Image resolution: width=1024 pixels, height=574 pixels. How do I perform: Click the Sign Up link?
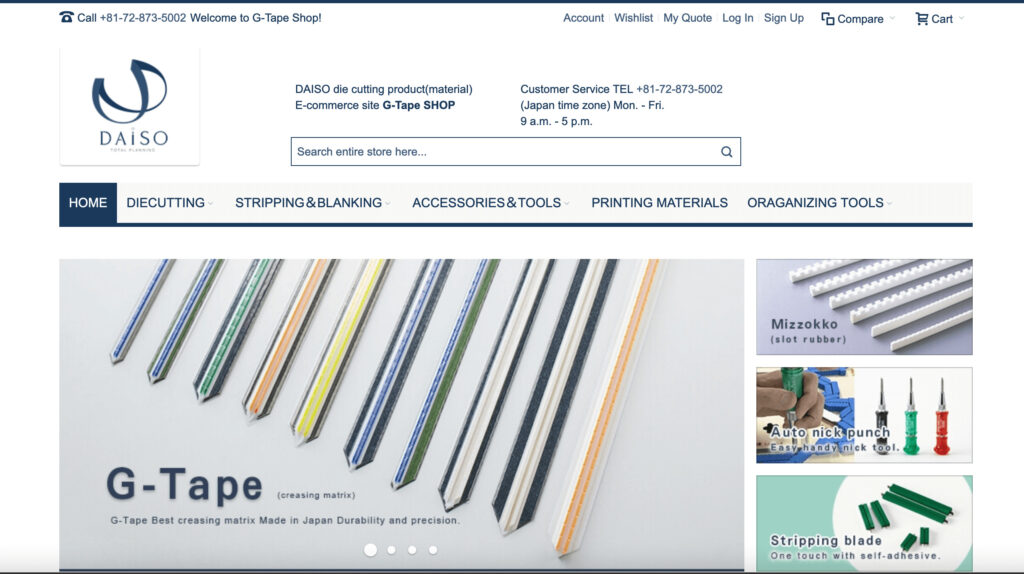(784, 18)
